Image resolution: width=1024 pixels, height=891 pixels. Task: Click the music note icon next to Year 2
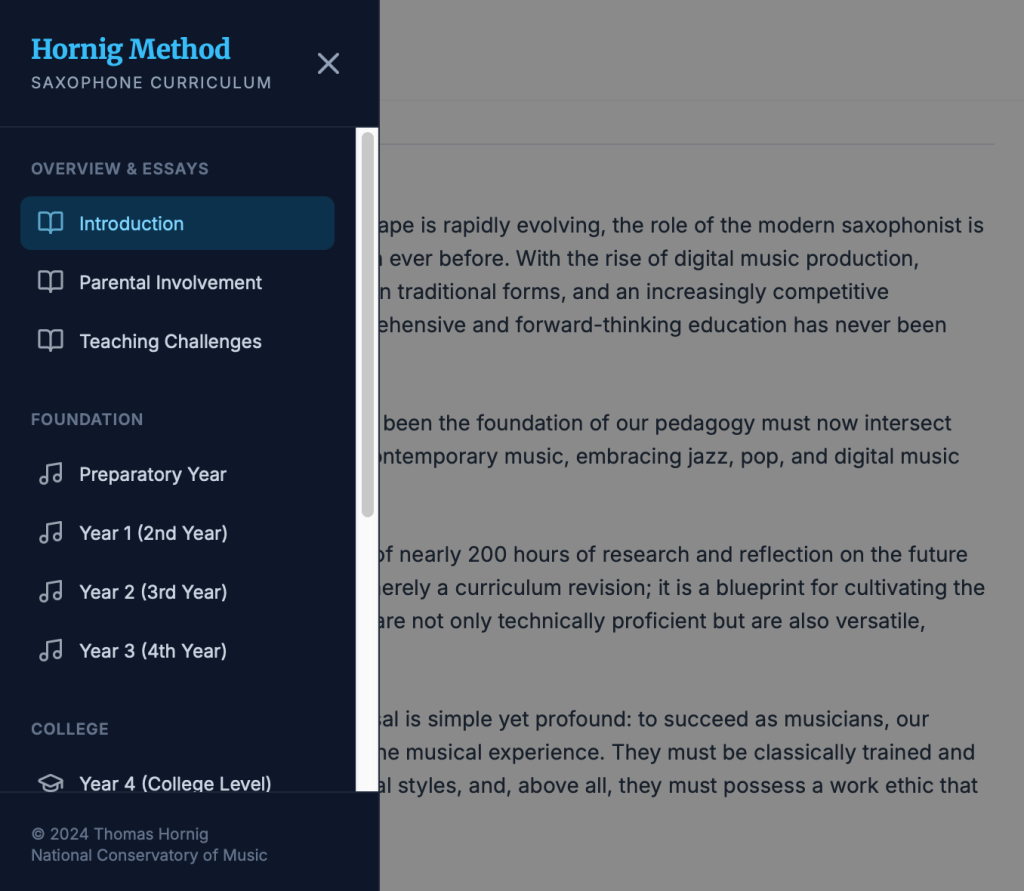coord(50,592)
